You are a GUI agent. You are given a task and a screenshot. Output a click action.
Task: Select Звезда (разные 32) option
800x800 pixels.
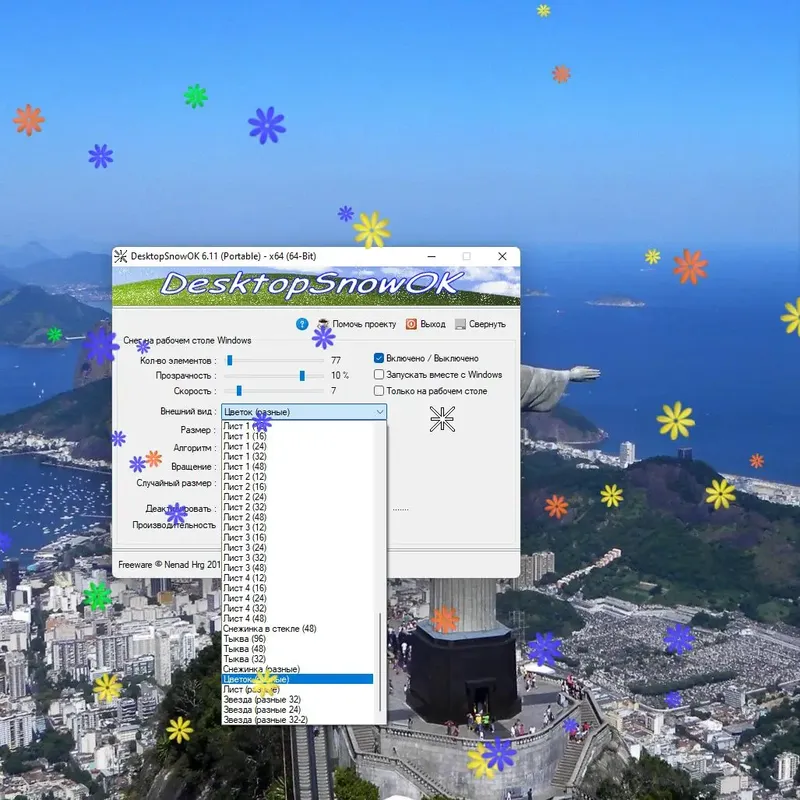(x=297, y=700)
